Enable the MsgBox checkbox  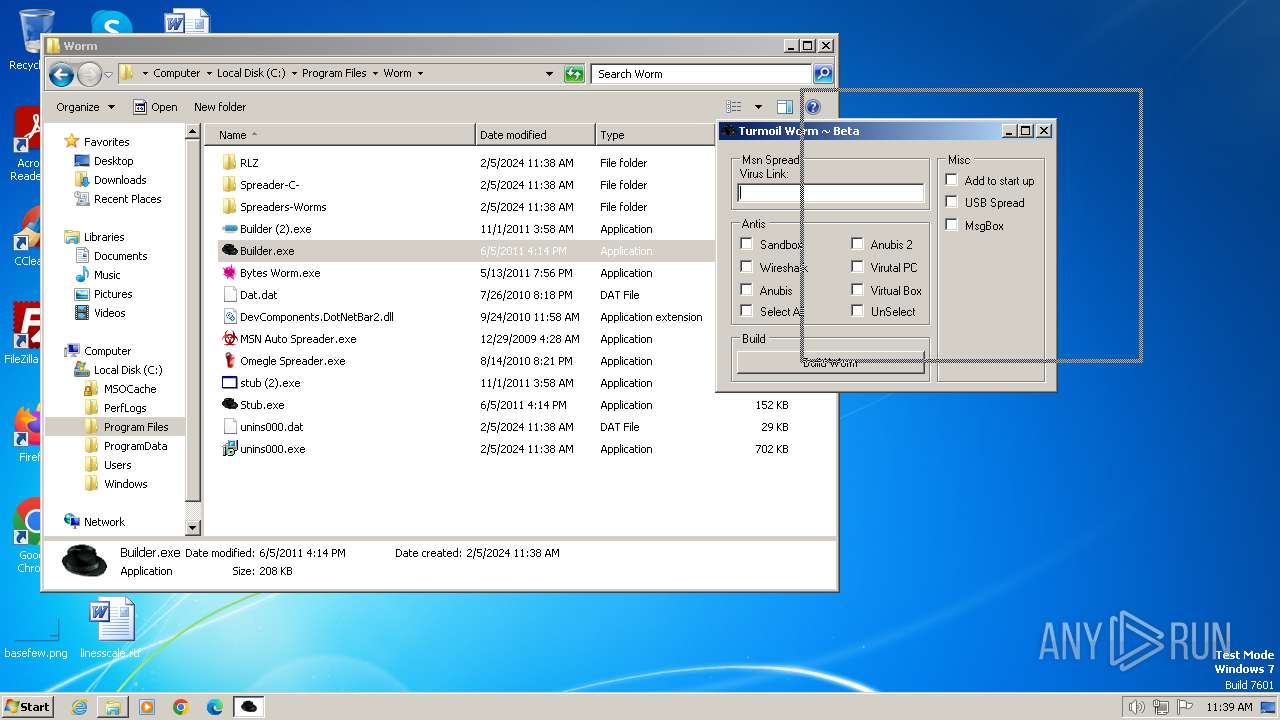point(952,225)
